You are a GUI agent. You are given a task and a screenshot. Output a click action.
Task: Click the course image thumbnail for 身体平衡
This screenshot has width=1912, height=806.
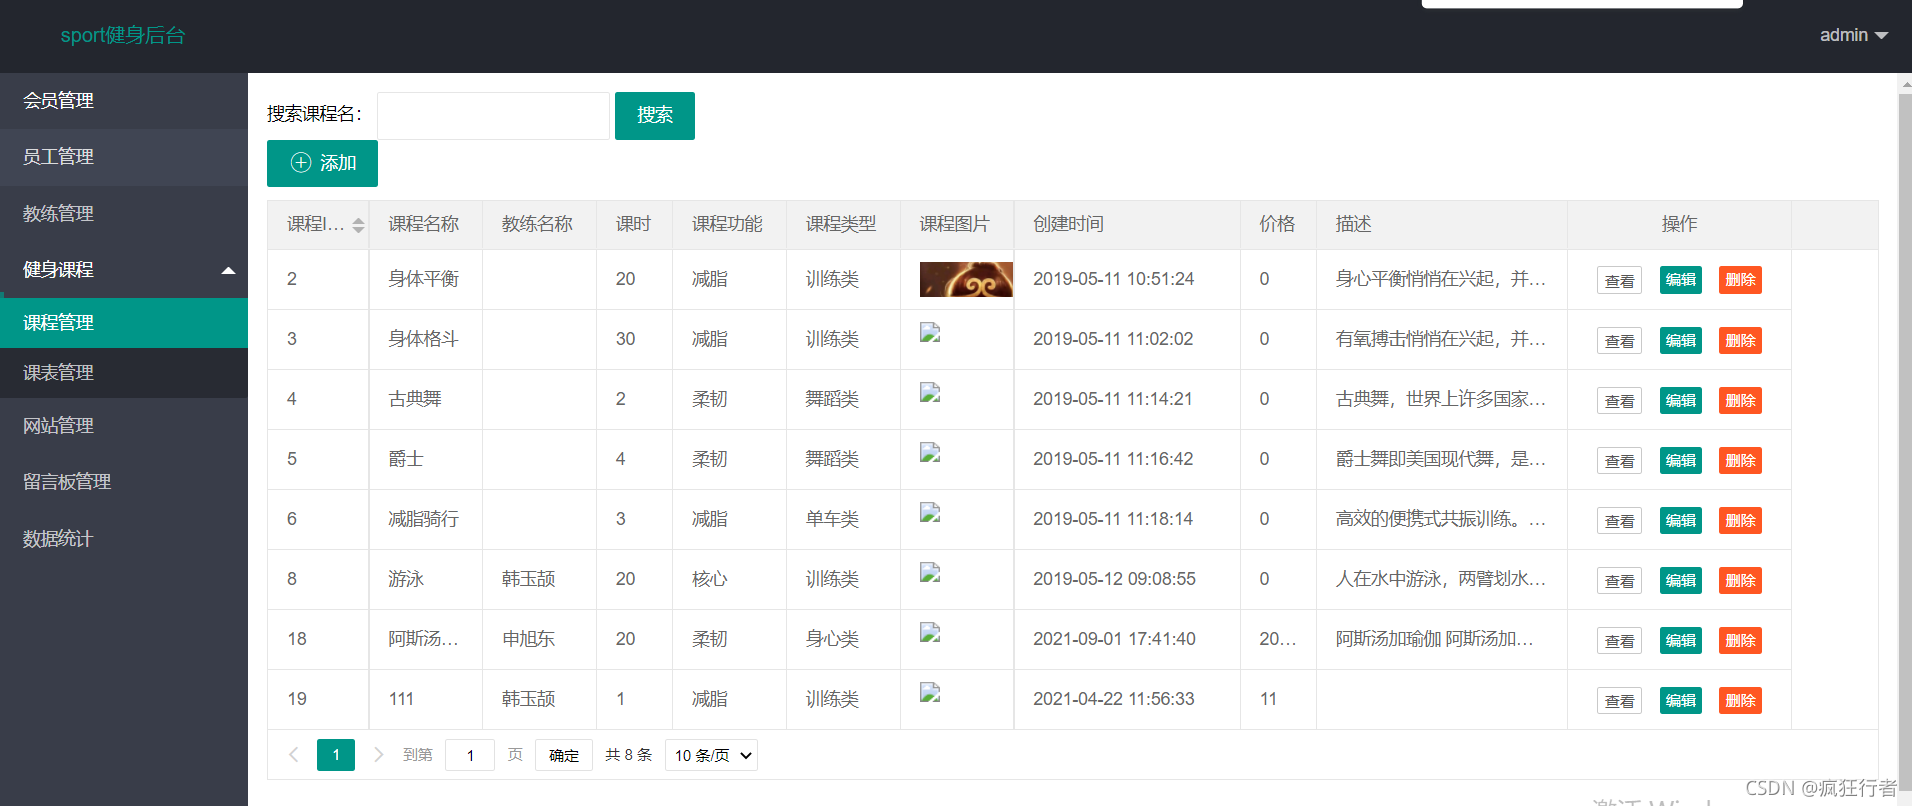coord(965,280)
